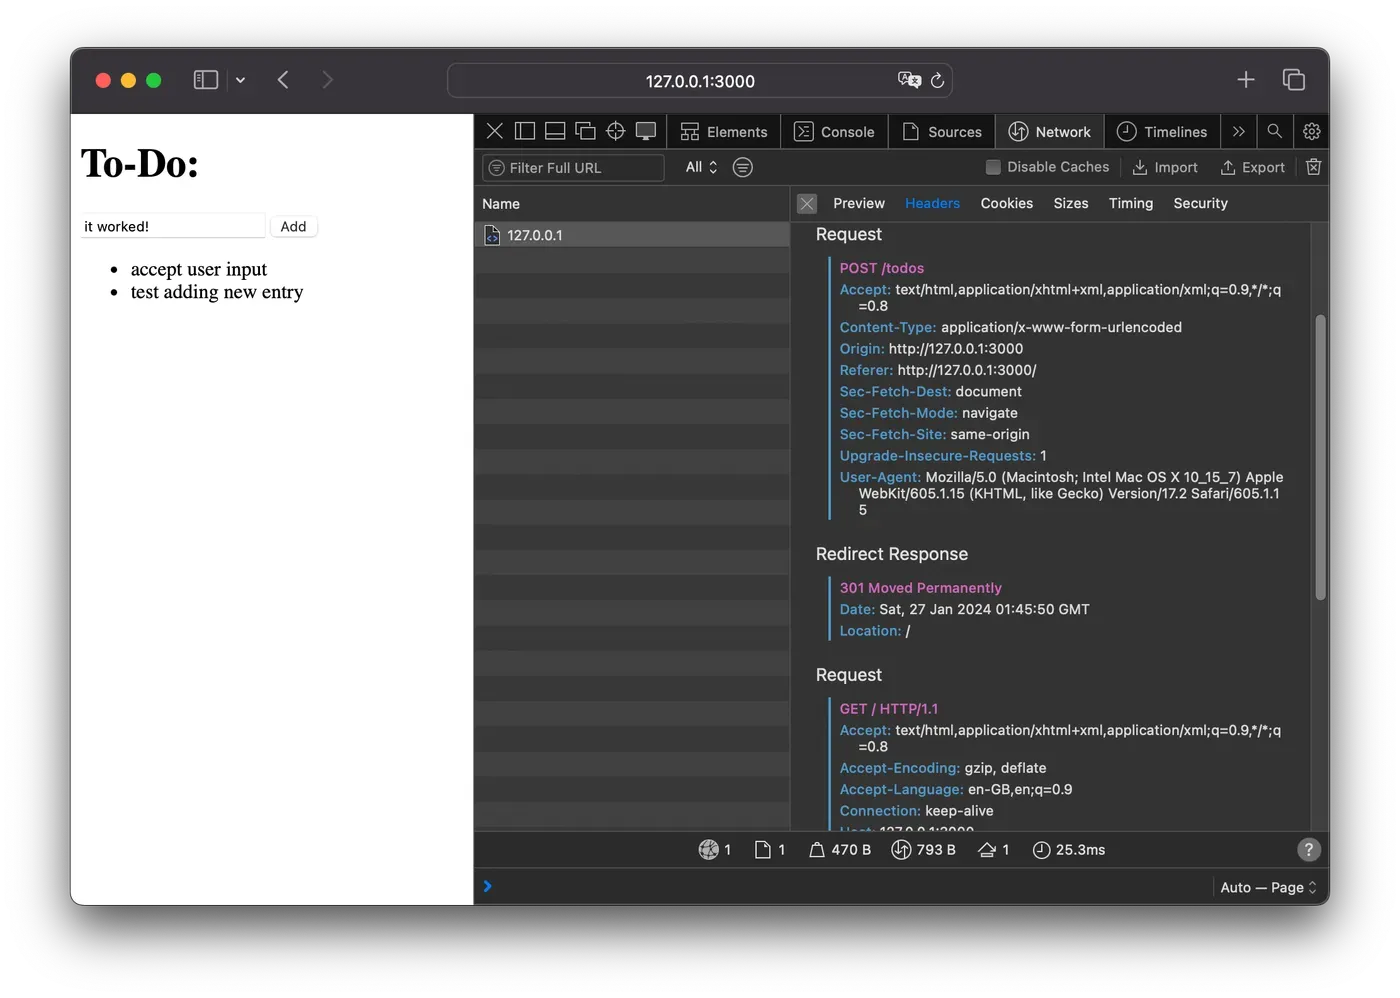Click the 25.3ms load time stat

point(1069,850)
